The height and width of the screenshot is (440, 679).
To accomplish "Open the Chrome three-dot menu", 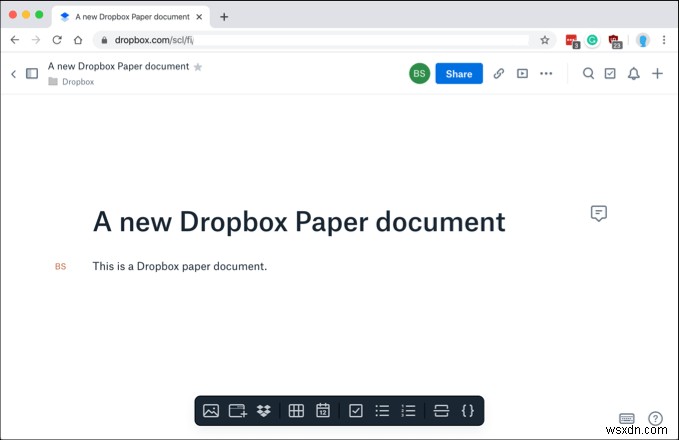I will pyautogui.click(x=664, y=40).
